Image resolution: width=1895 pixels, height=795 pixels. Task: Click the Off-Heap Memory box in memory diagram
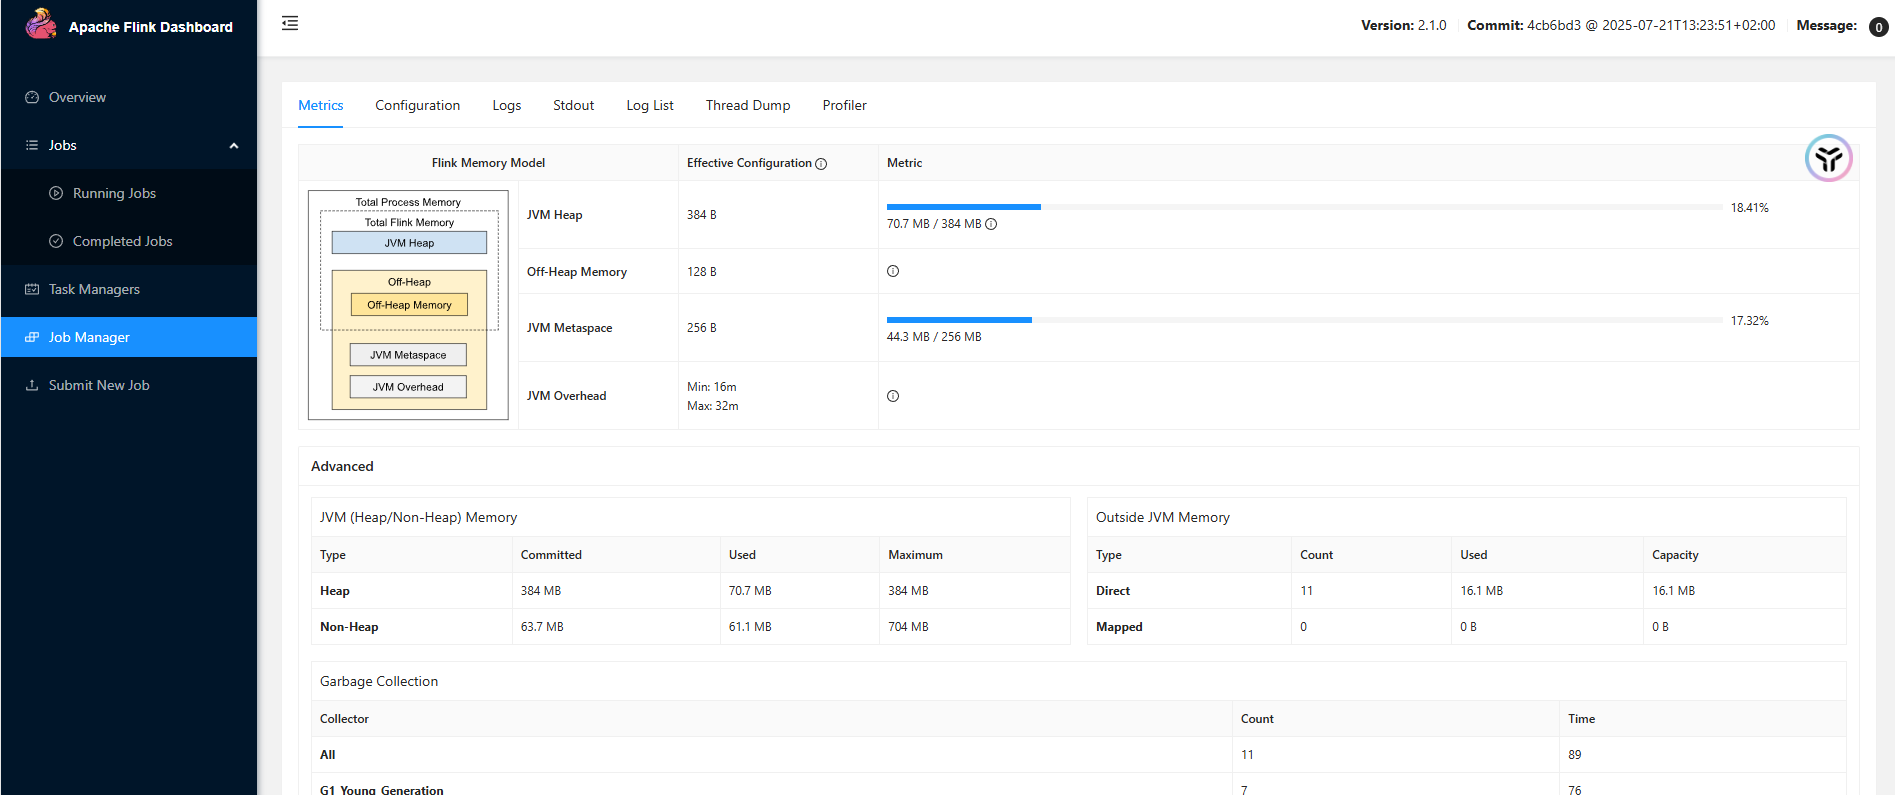pyautogui.click(x=409, y=305)
